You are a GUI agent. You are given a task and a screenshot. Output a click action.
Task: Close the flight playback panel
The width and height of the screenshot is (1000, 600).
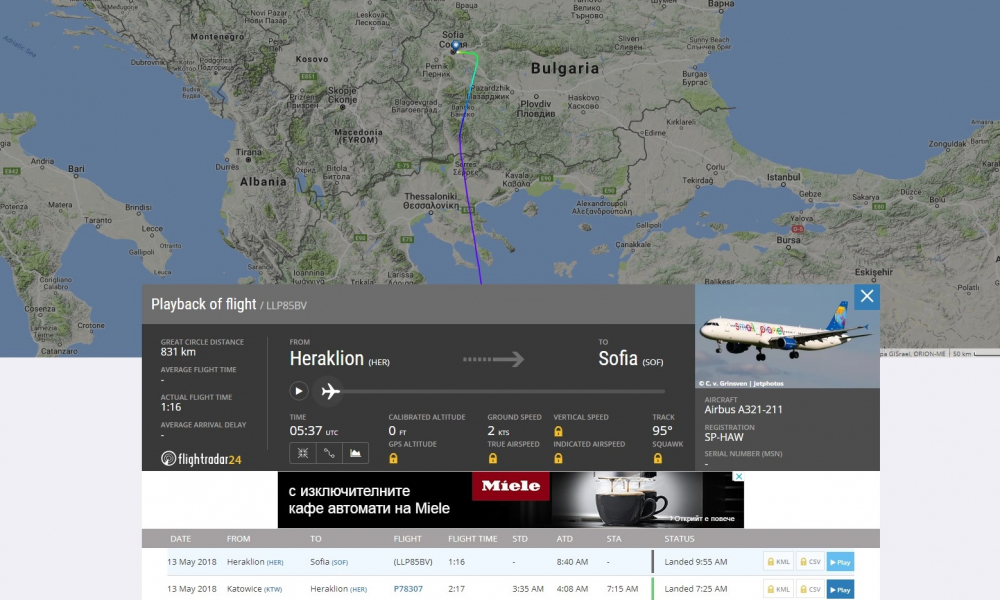867,296
